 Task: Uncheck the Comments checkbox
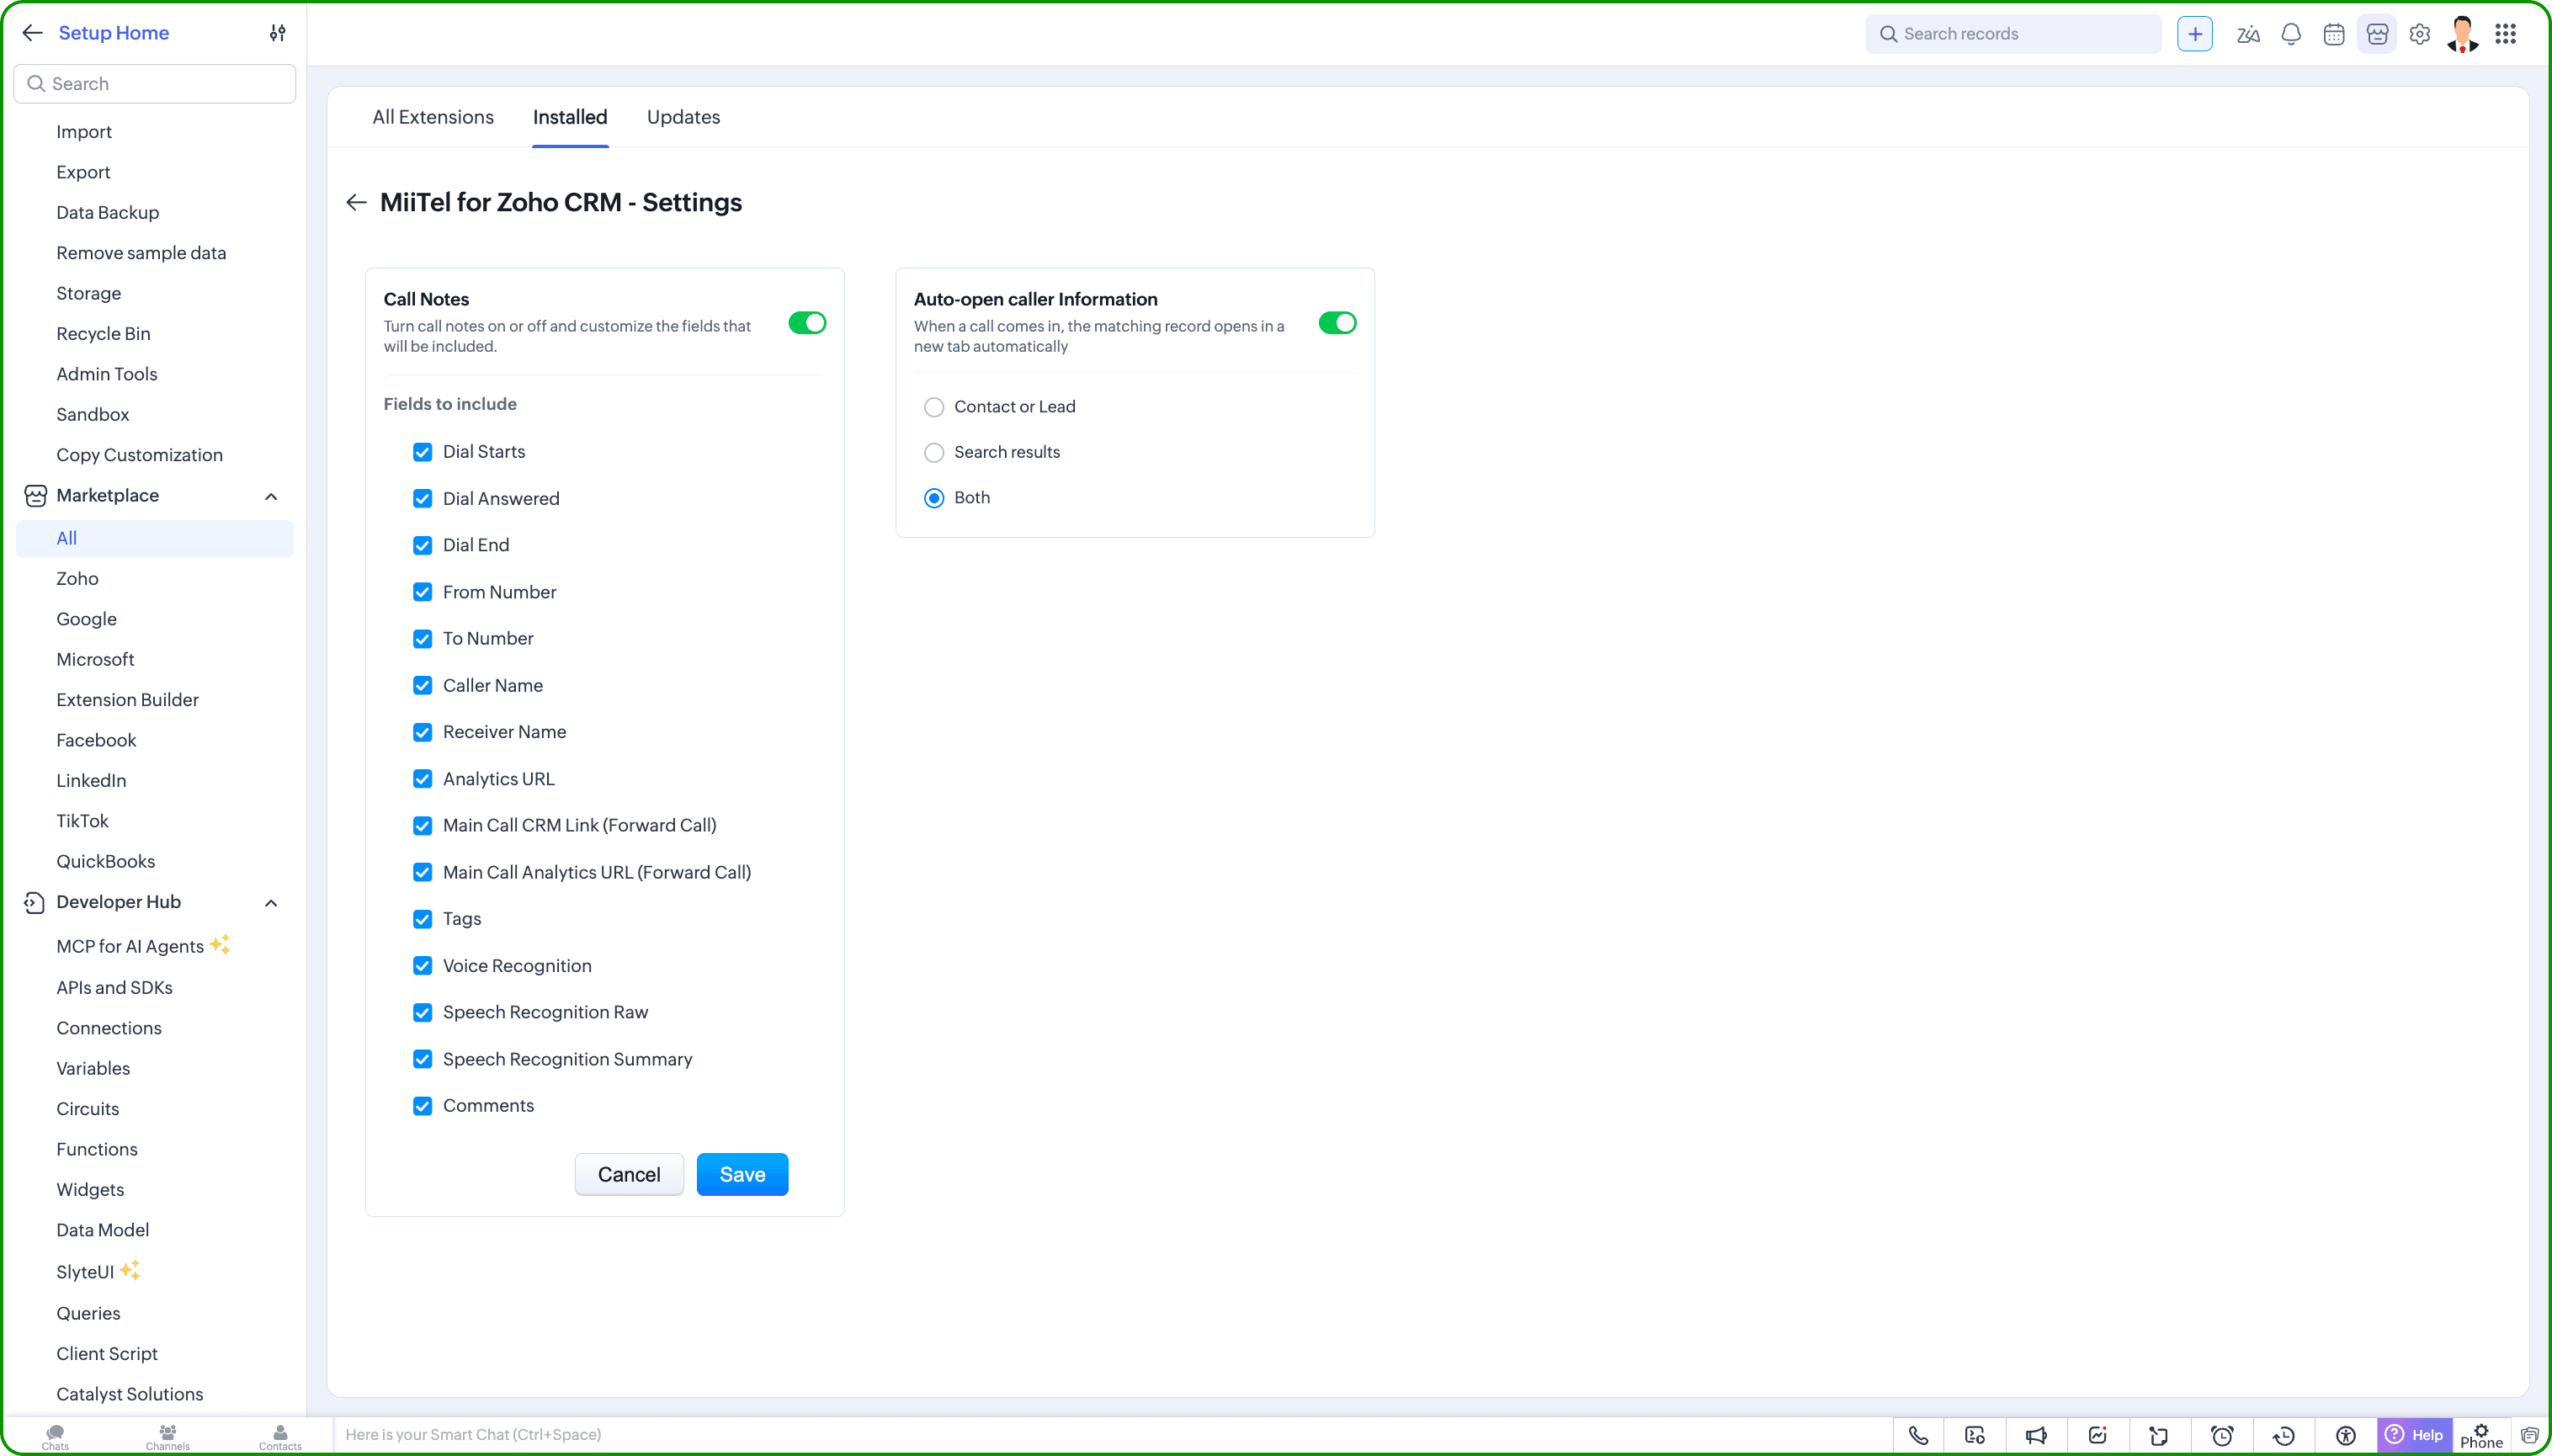point(423,1106)
